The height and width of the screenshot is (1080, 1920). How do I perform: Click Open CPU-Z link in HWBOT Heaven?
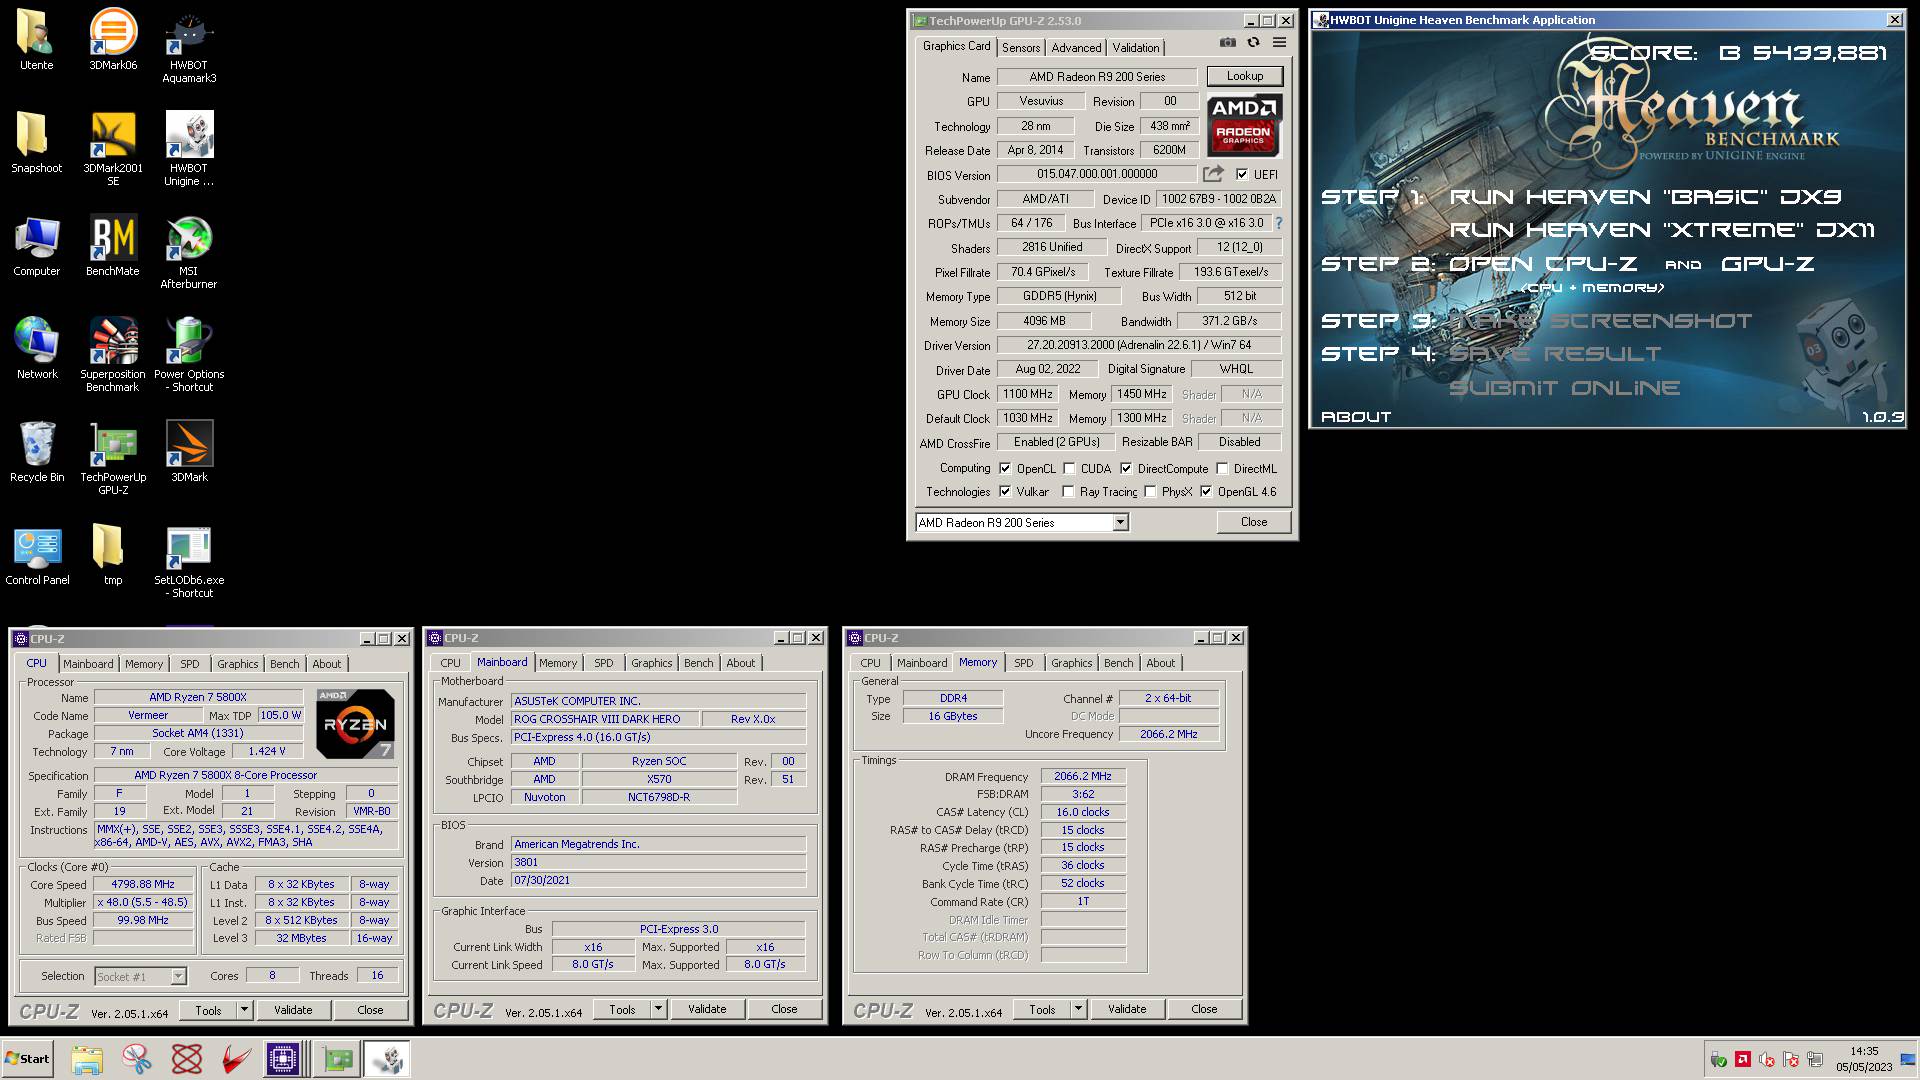point(1543,264)
